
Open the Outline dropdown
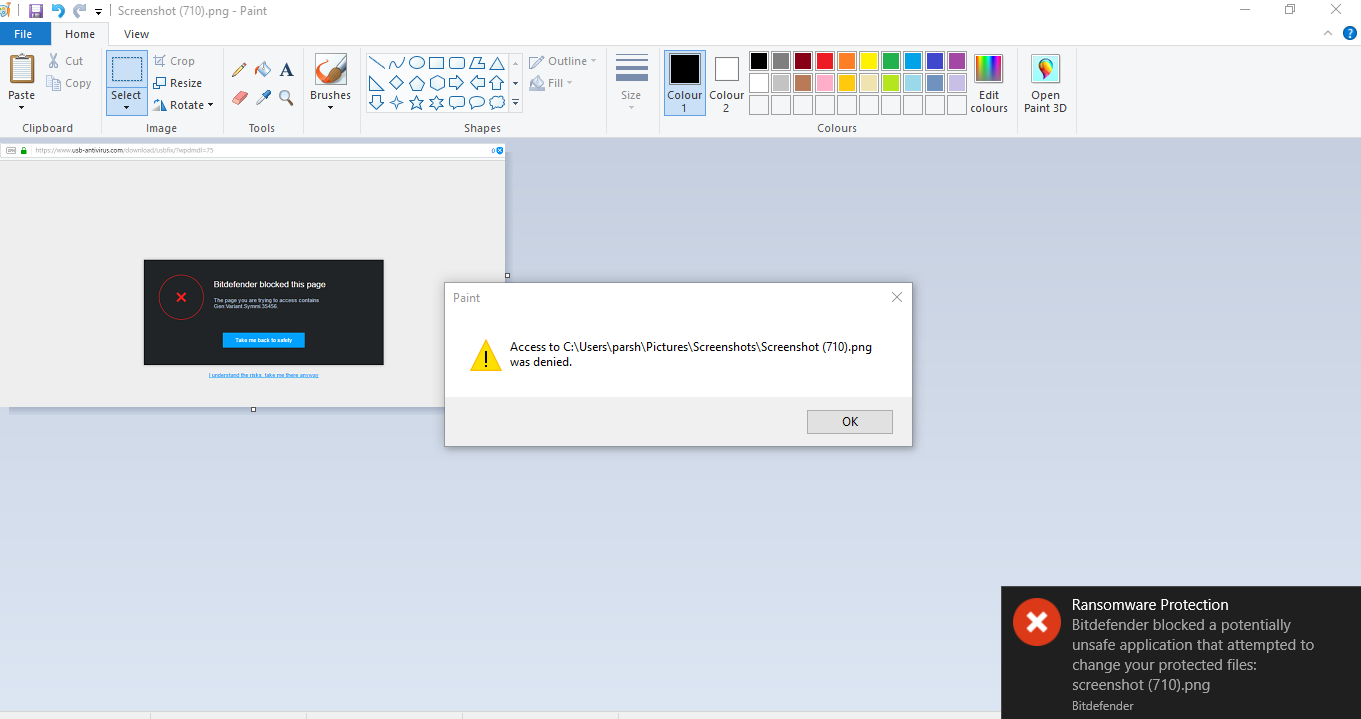(x=563, y=61)
